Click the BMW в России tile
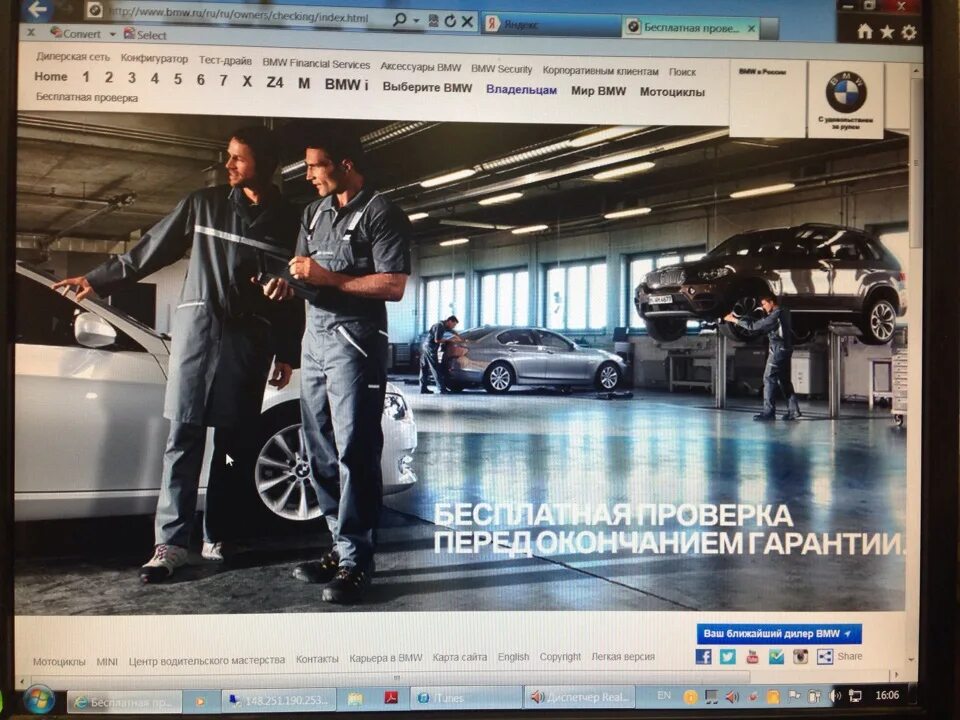The width and height of the screenshot is (960, 720). (767, 98)
